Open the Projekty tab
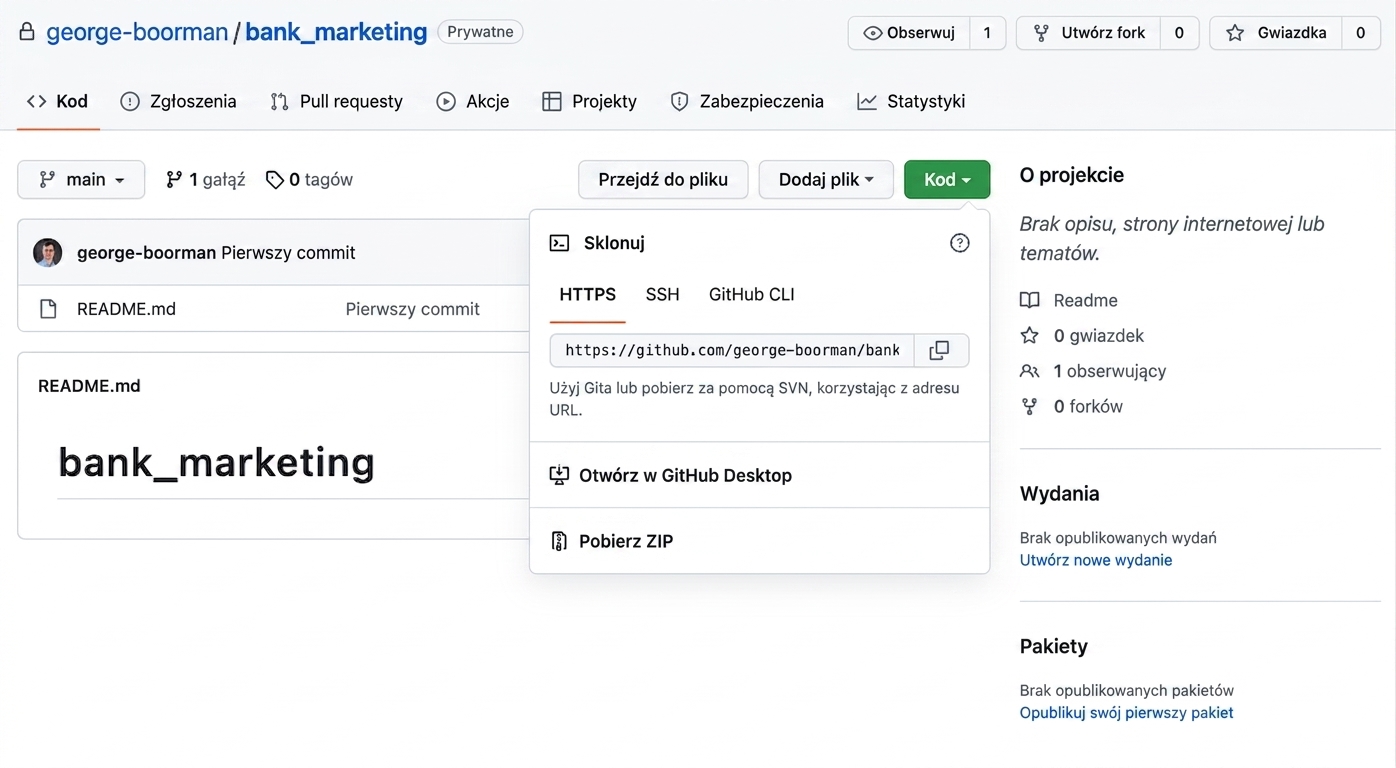Screen dimensions: 1396x768 [x=590, y=101]
